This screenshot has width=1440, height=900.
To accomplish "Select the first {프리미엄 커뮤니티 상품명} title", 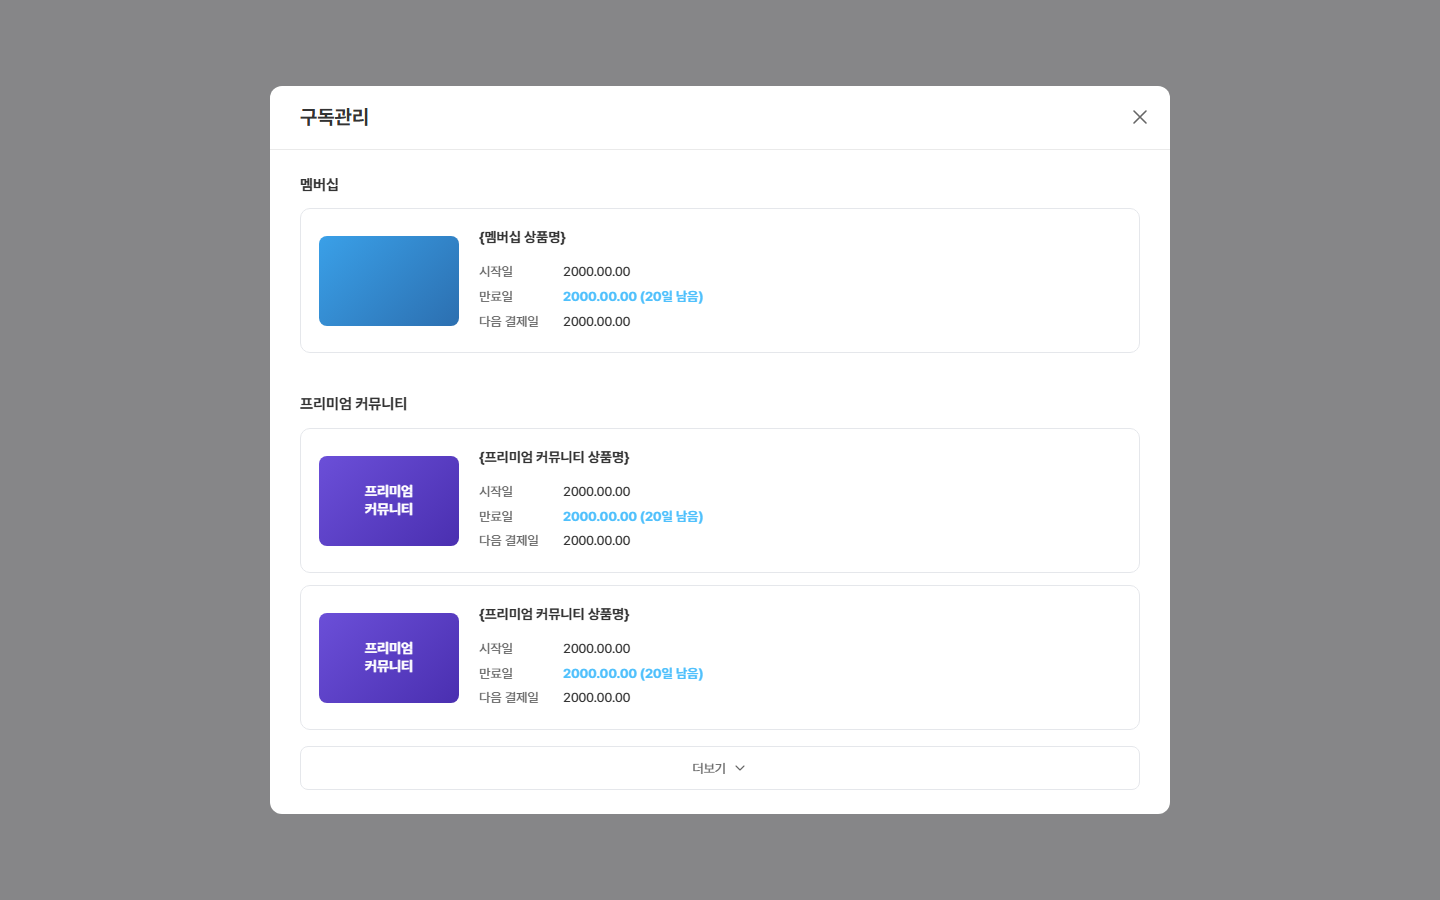I will click(554, 457).
